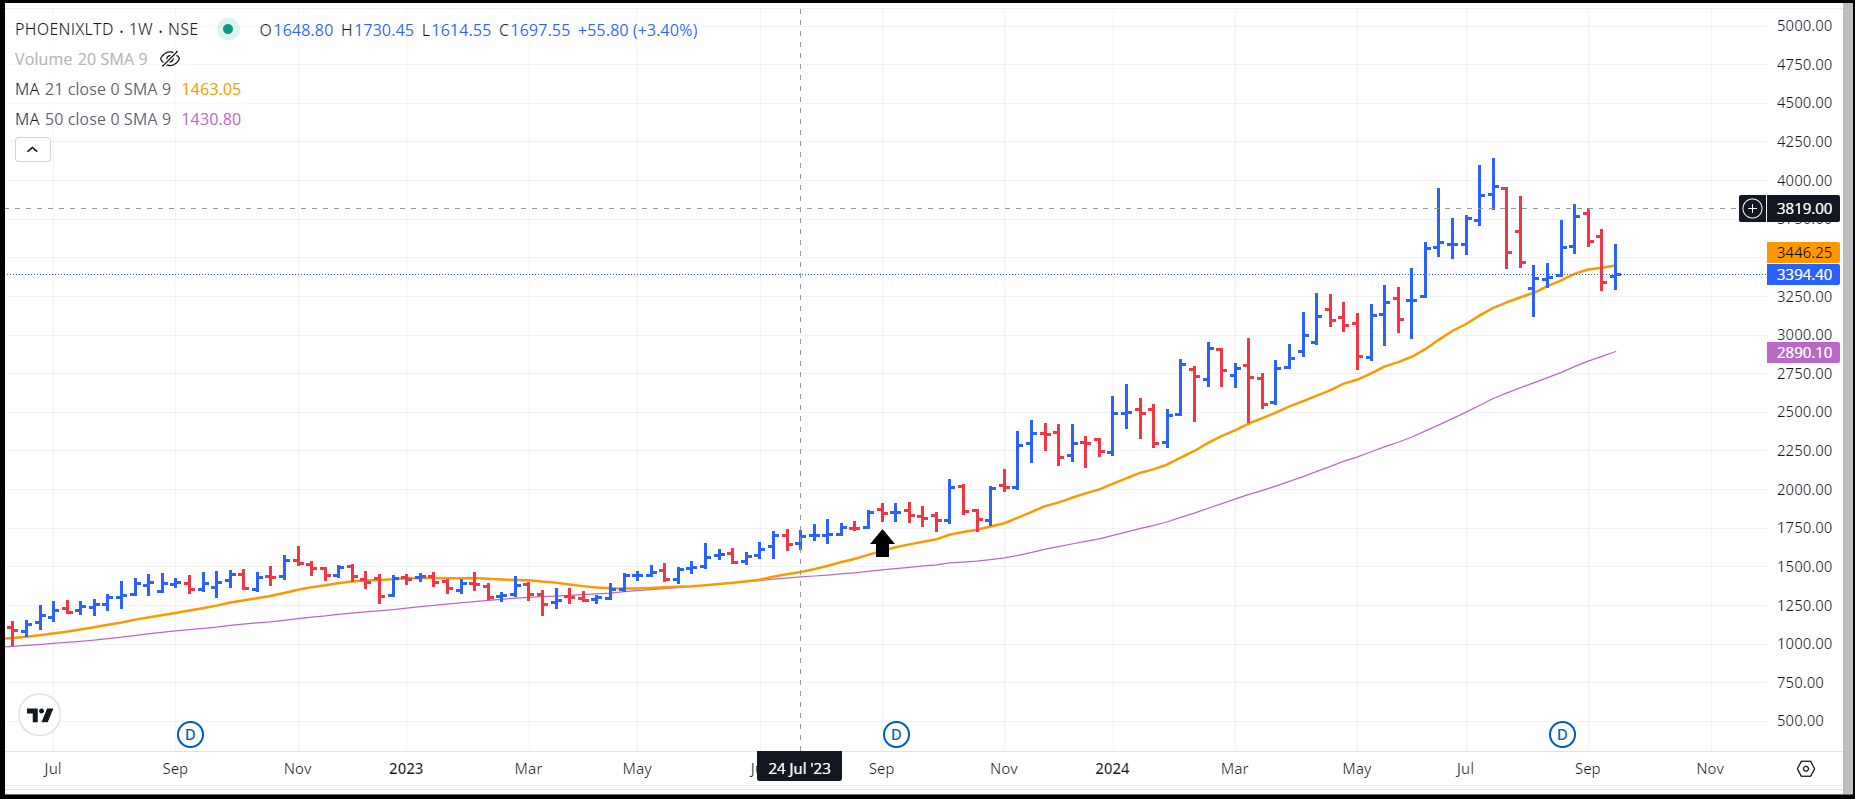Image resolution: width=1855 pixels, height=799 pixels.
Task: Click the 4000.00 price axis label
Action: [x=1804, y=181]
